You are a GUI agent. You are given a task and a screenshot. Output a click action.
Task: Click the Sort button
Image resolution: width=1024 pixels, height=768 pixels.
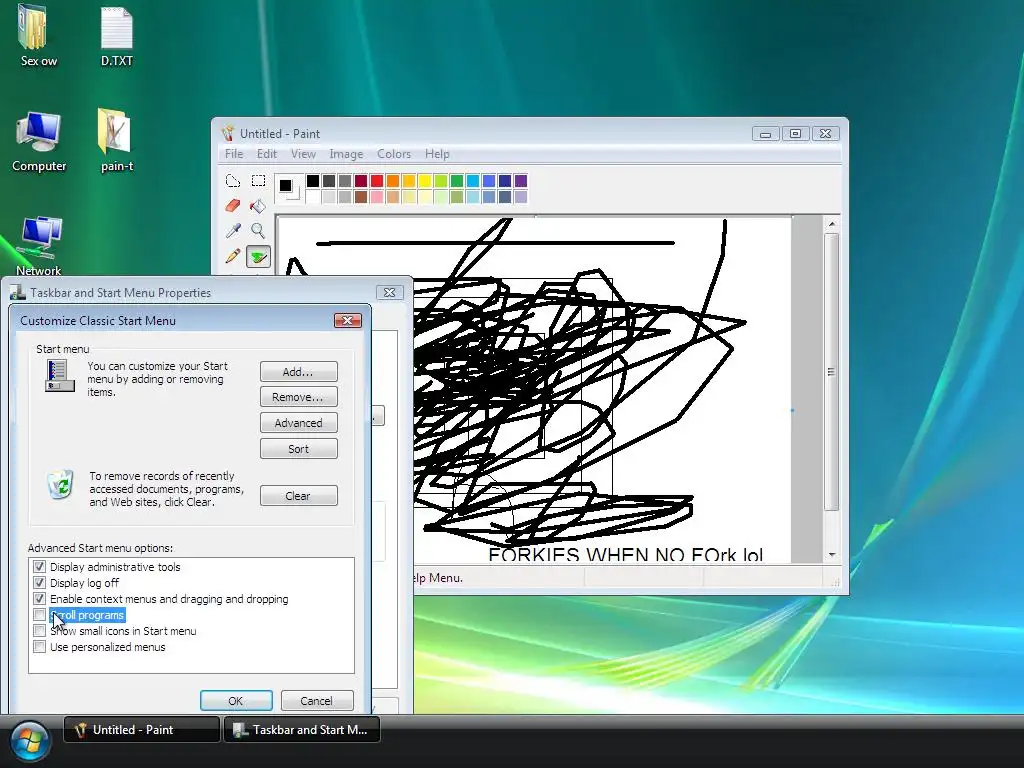tap(298, 449)
